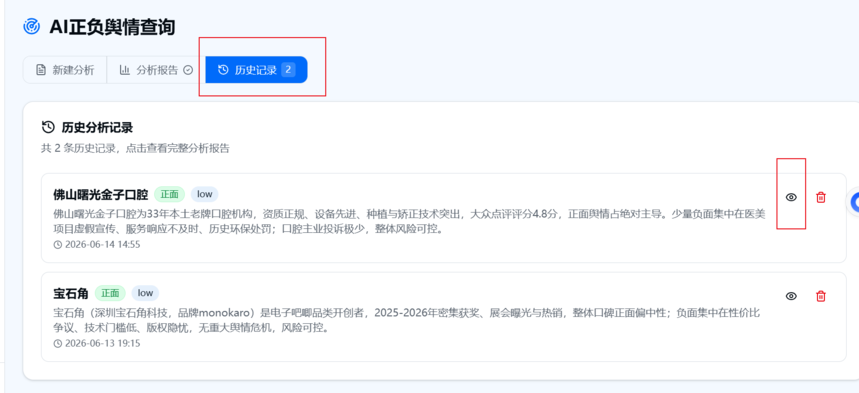Click the history clock icon on the 历史记录 tab

tap(223, 70)
